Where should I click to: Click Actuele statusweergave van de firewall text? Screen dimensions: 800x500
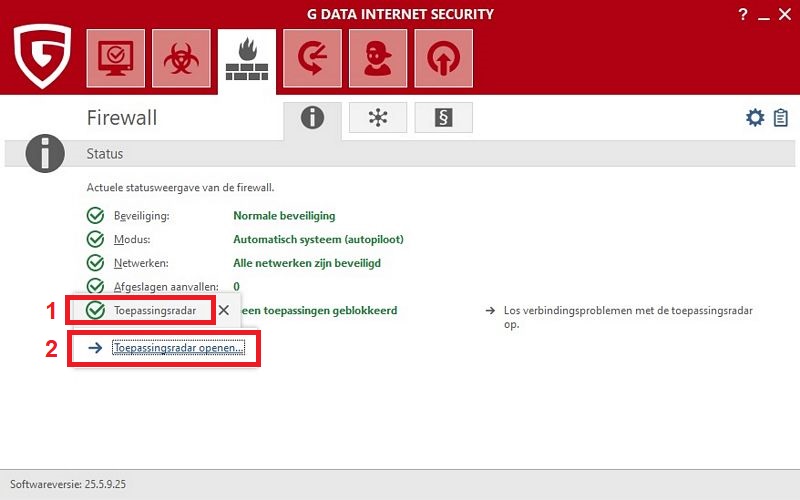[180, 188]
